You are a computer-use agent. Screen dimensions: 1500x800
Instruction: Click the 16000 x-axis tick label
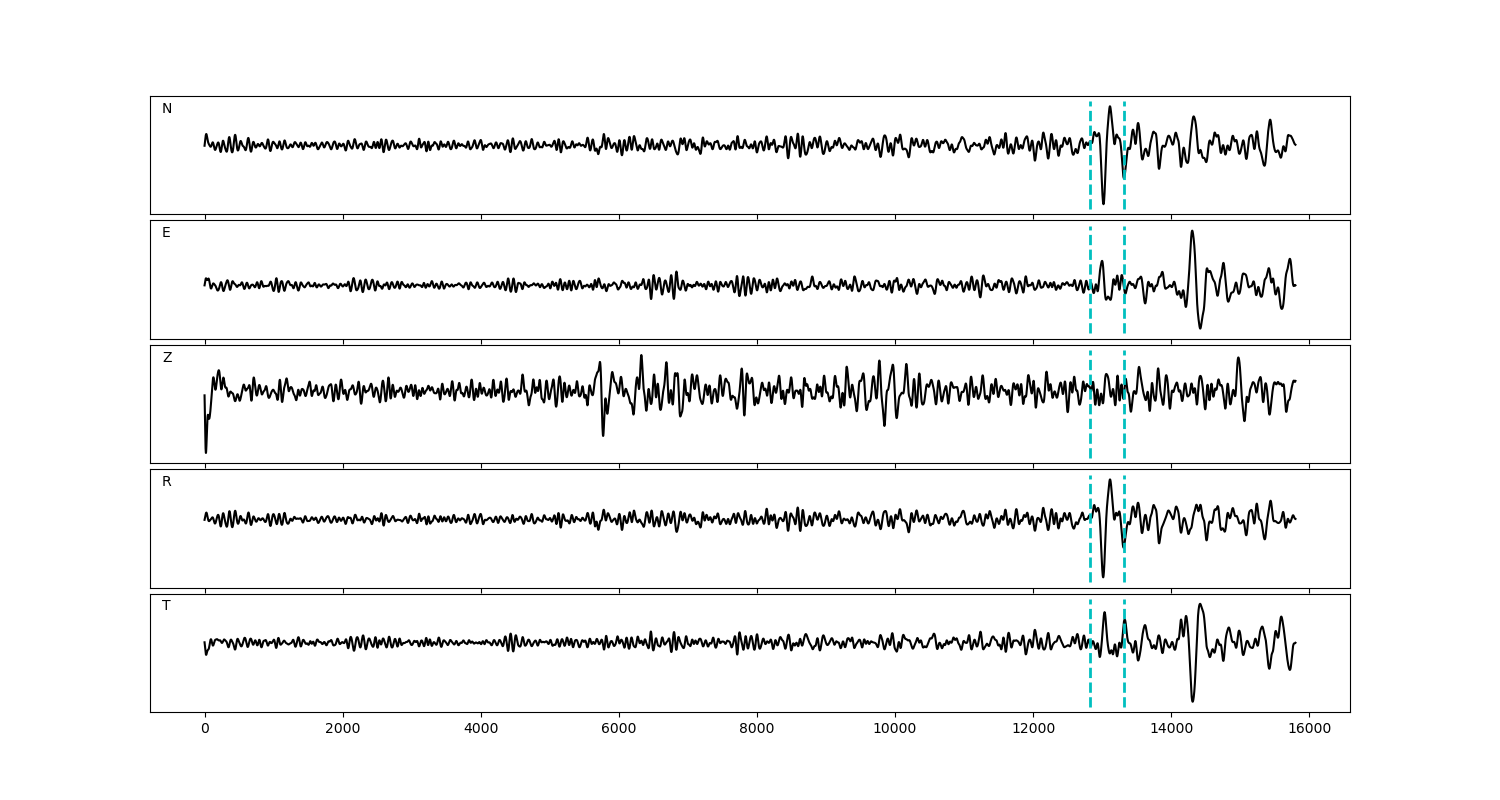pos(1309,729)
